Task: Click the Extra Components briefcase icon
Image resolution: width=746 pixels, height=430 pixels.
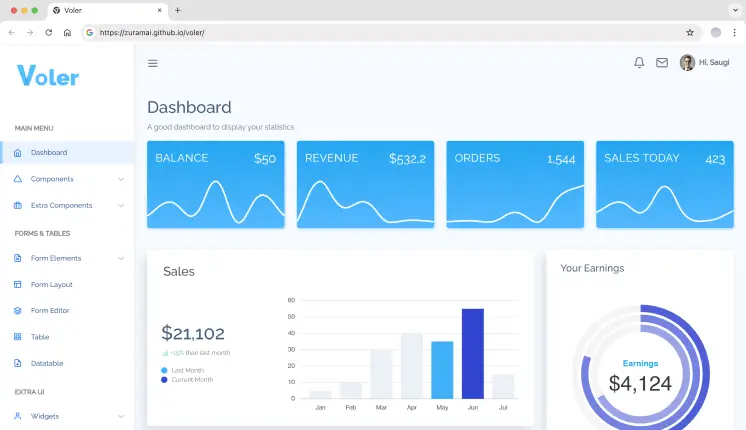Action: tap(18, 205)
